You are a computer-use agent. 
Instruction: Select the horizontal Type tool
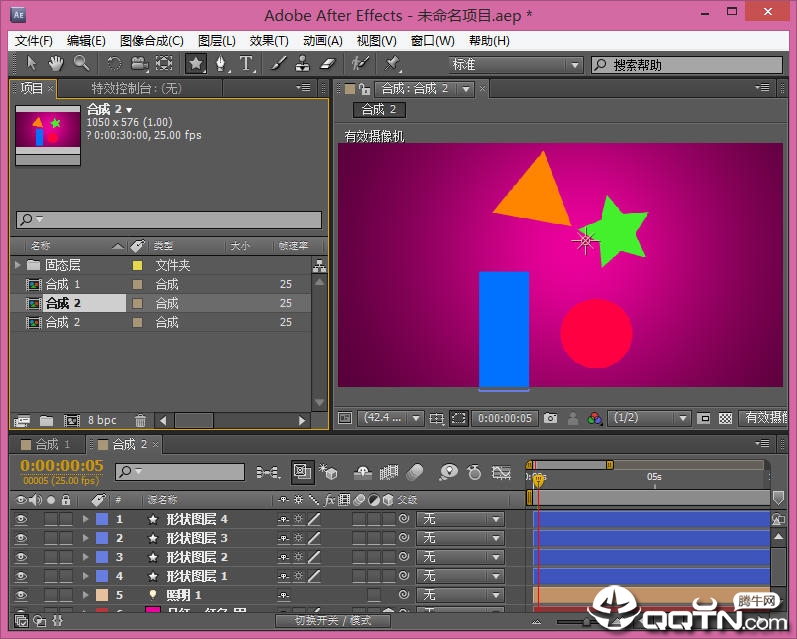[x=246, y=64]
